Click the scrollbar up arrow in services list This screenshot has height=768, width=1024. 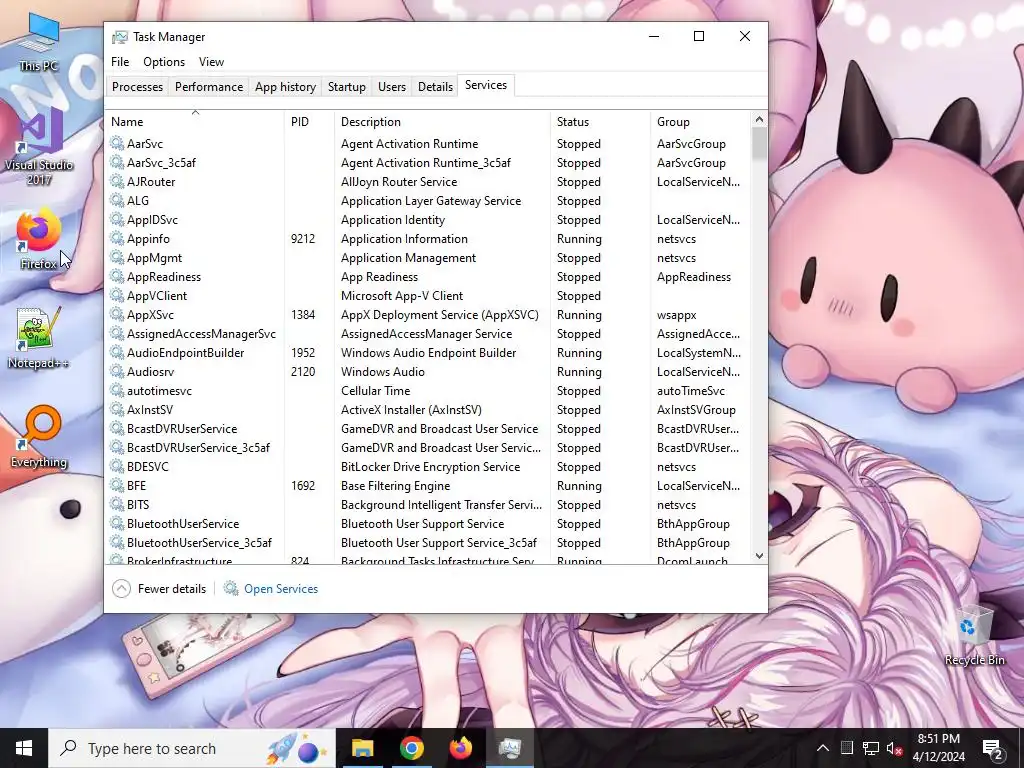click(x=759, y=119)
